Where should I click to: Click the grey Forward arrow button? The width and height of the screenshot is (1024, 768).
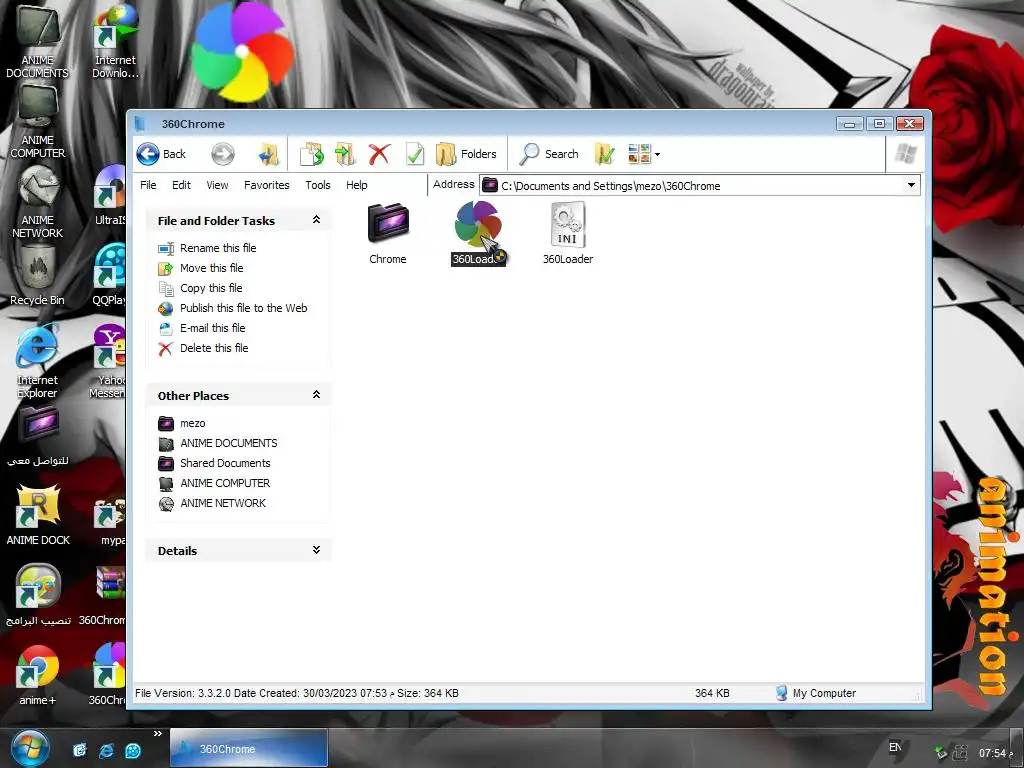tap(223, 154)
